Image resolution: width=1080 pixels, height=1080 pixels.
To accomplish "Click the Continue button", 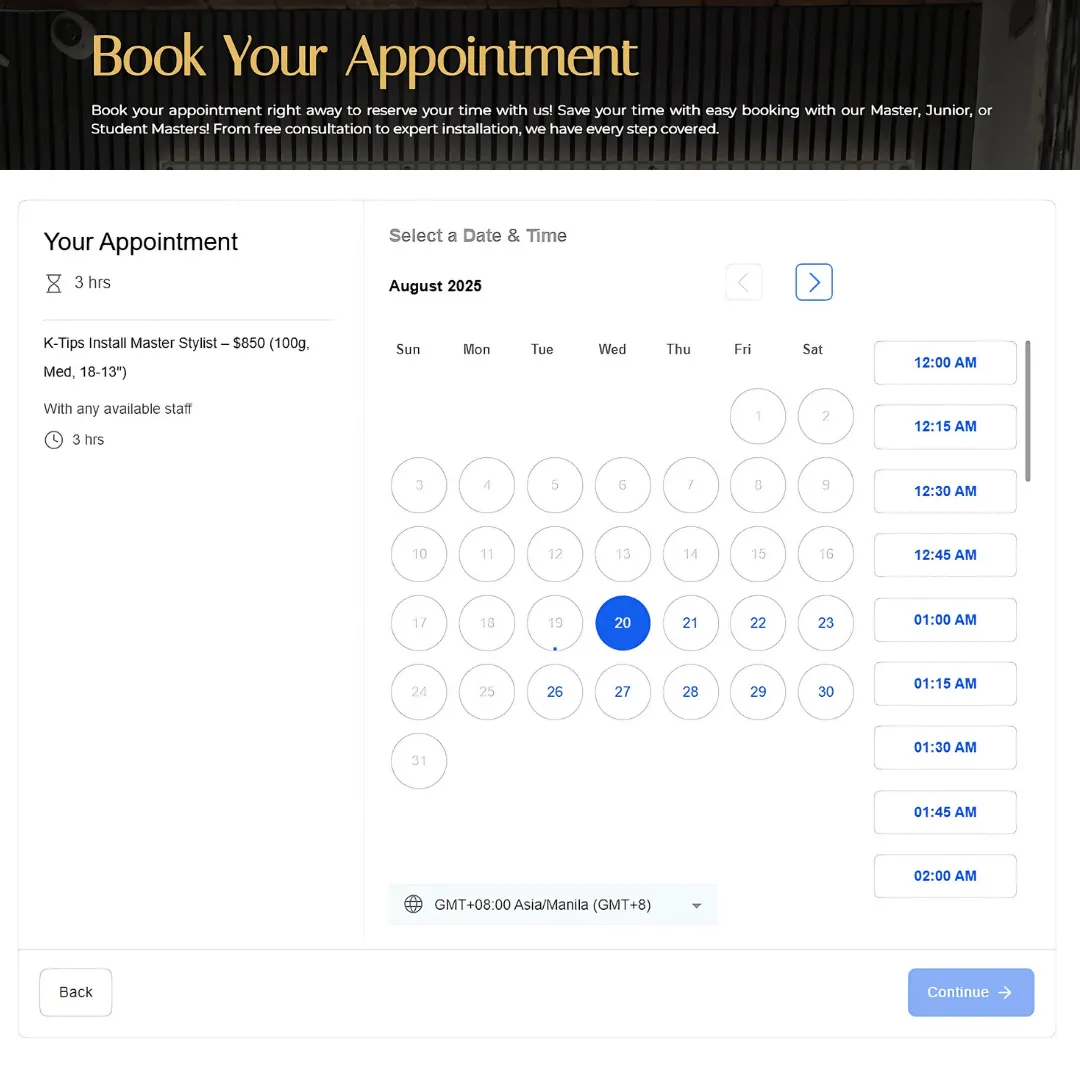I will (x=970, y=992).
